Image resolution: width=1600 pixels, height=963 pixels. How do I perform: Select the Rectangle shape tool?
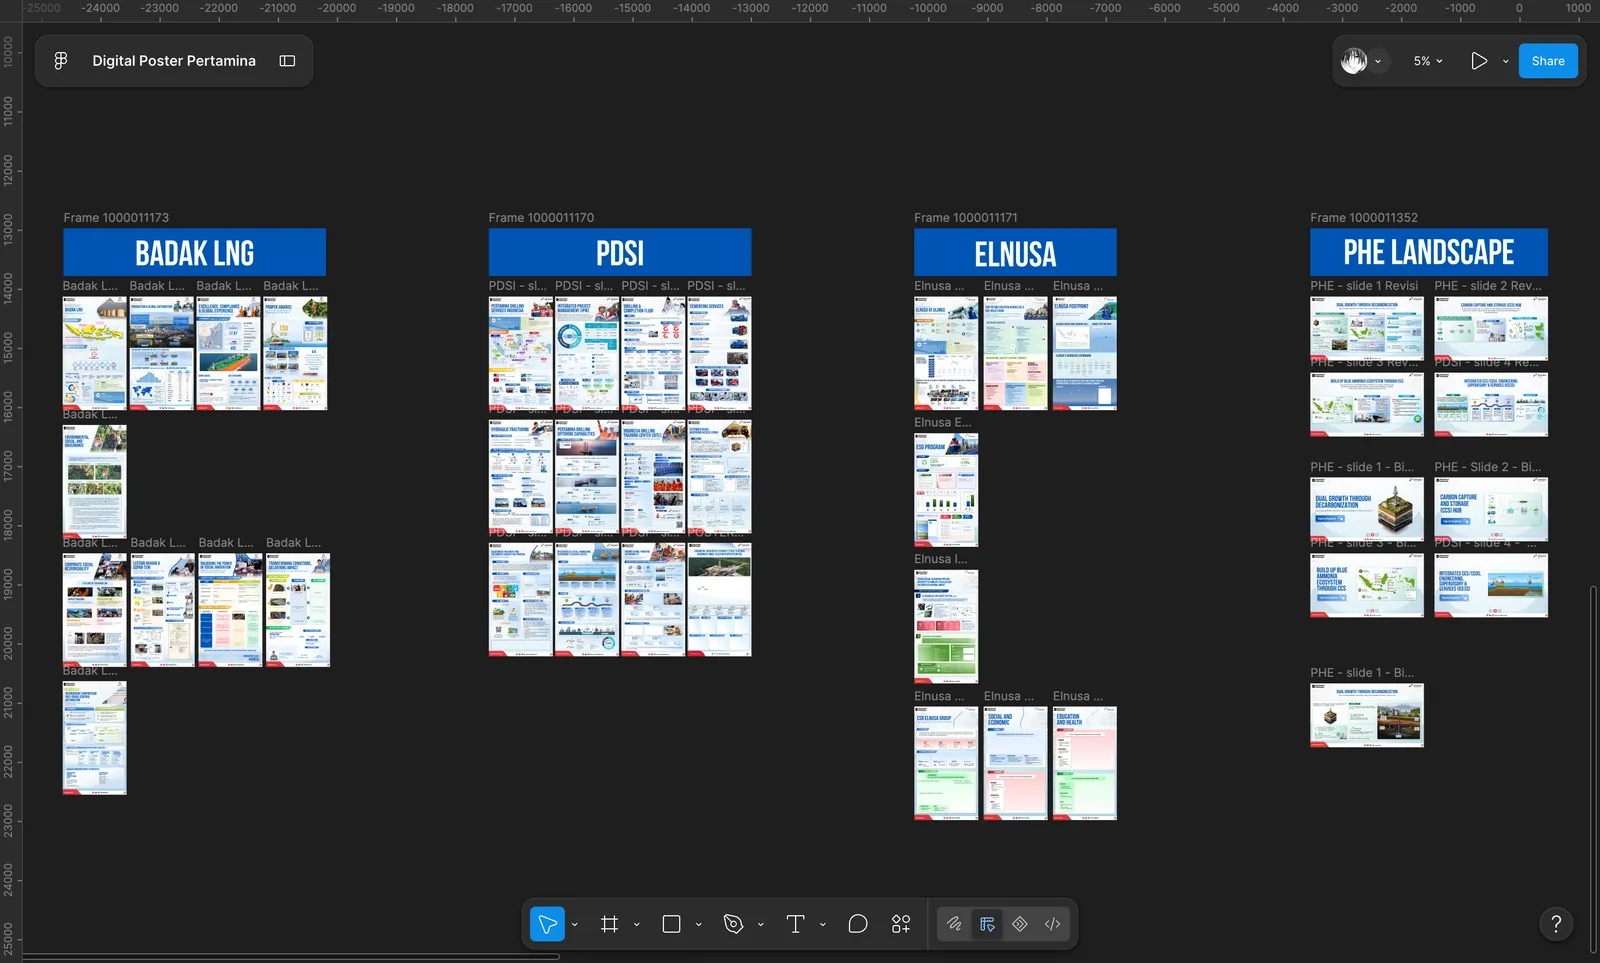pos(671,924)
